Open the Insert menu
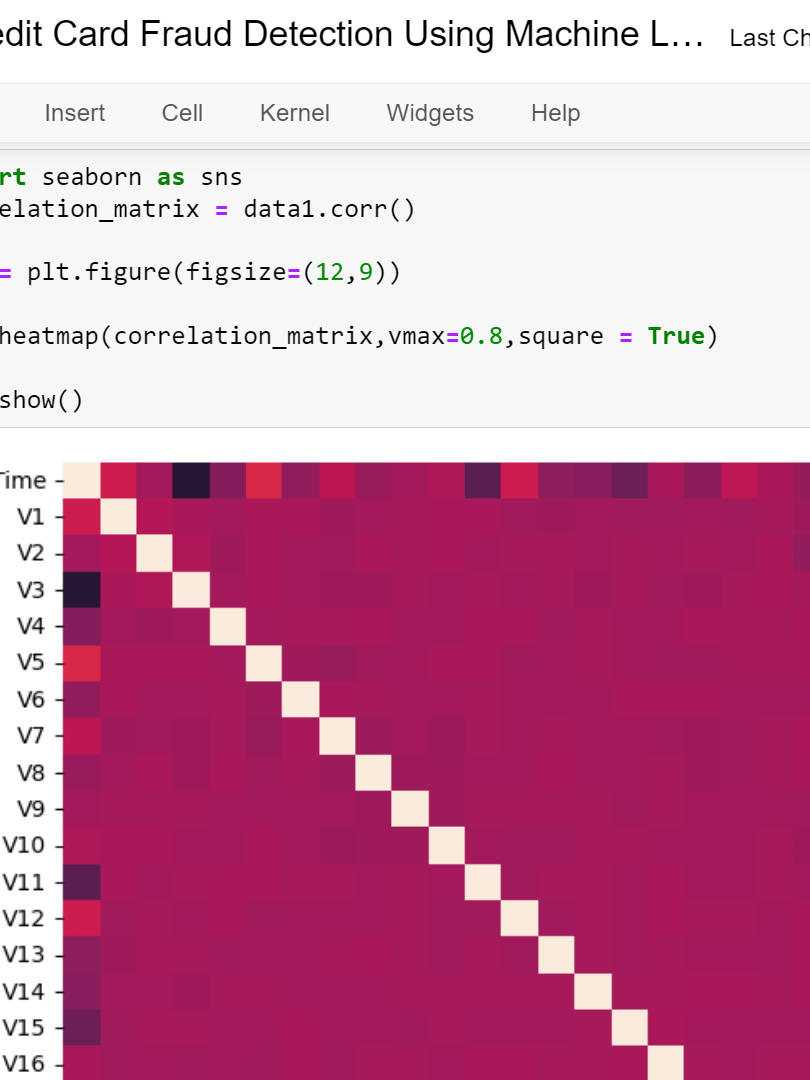The height and width of the screenshot is (1080, 810). tap(74, 113)
